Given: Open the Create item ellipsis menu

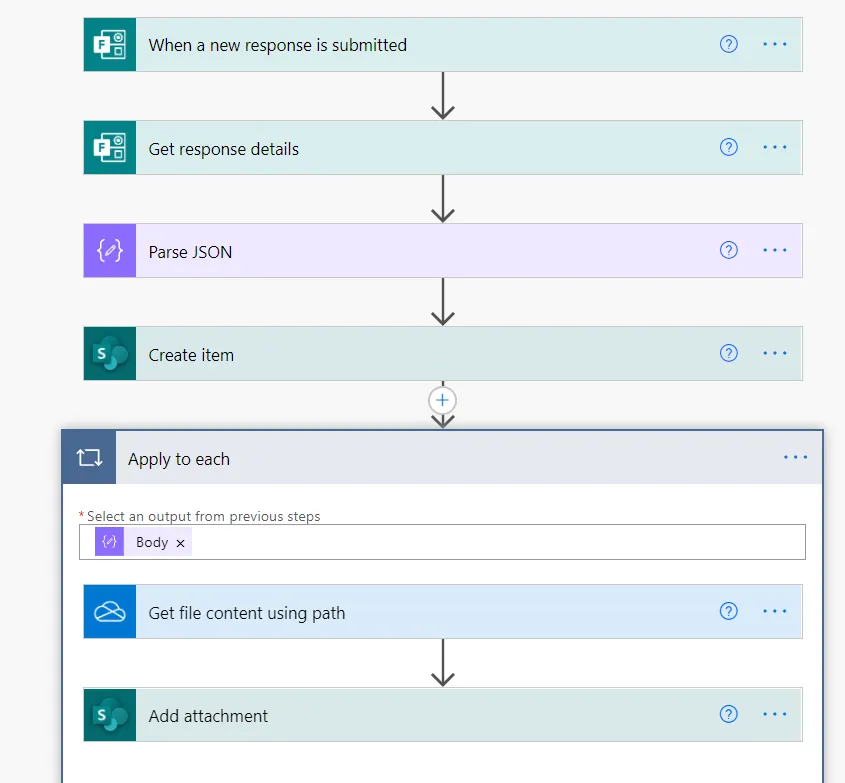Looking at the screenshot, I should point(775,353).
